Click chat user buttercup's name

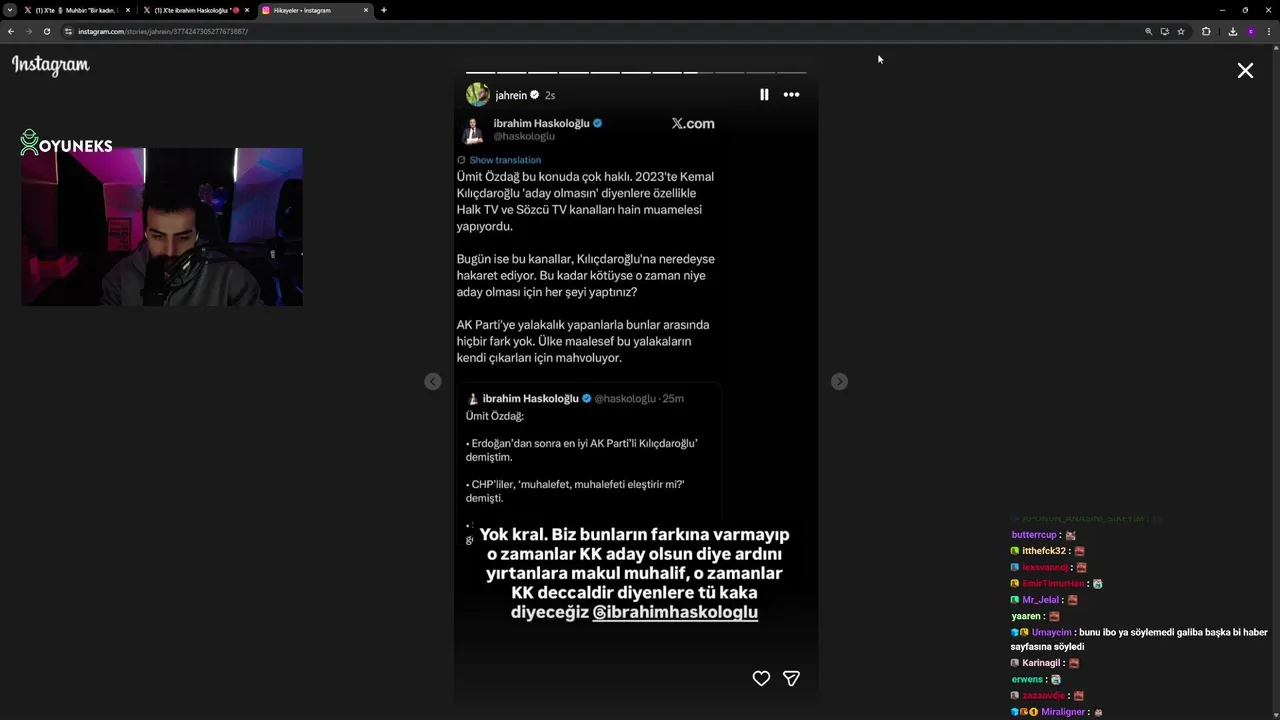[x=1034, y=535]
